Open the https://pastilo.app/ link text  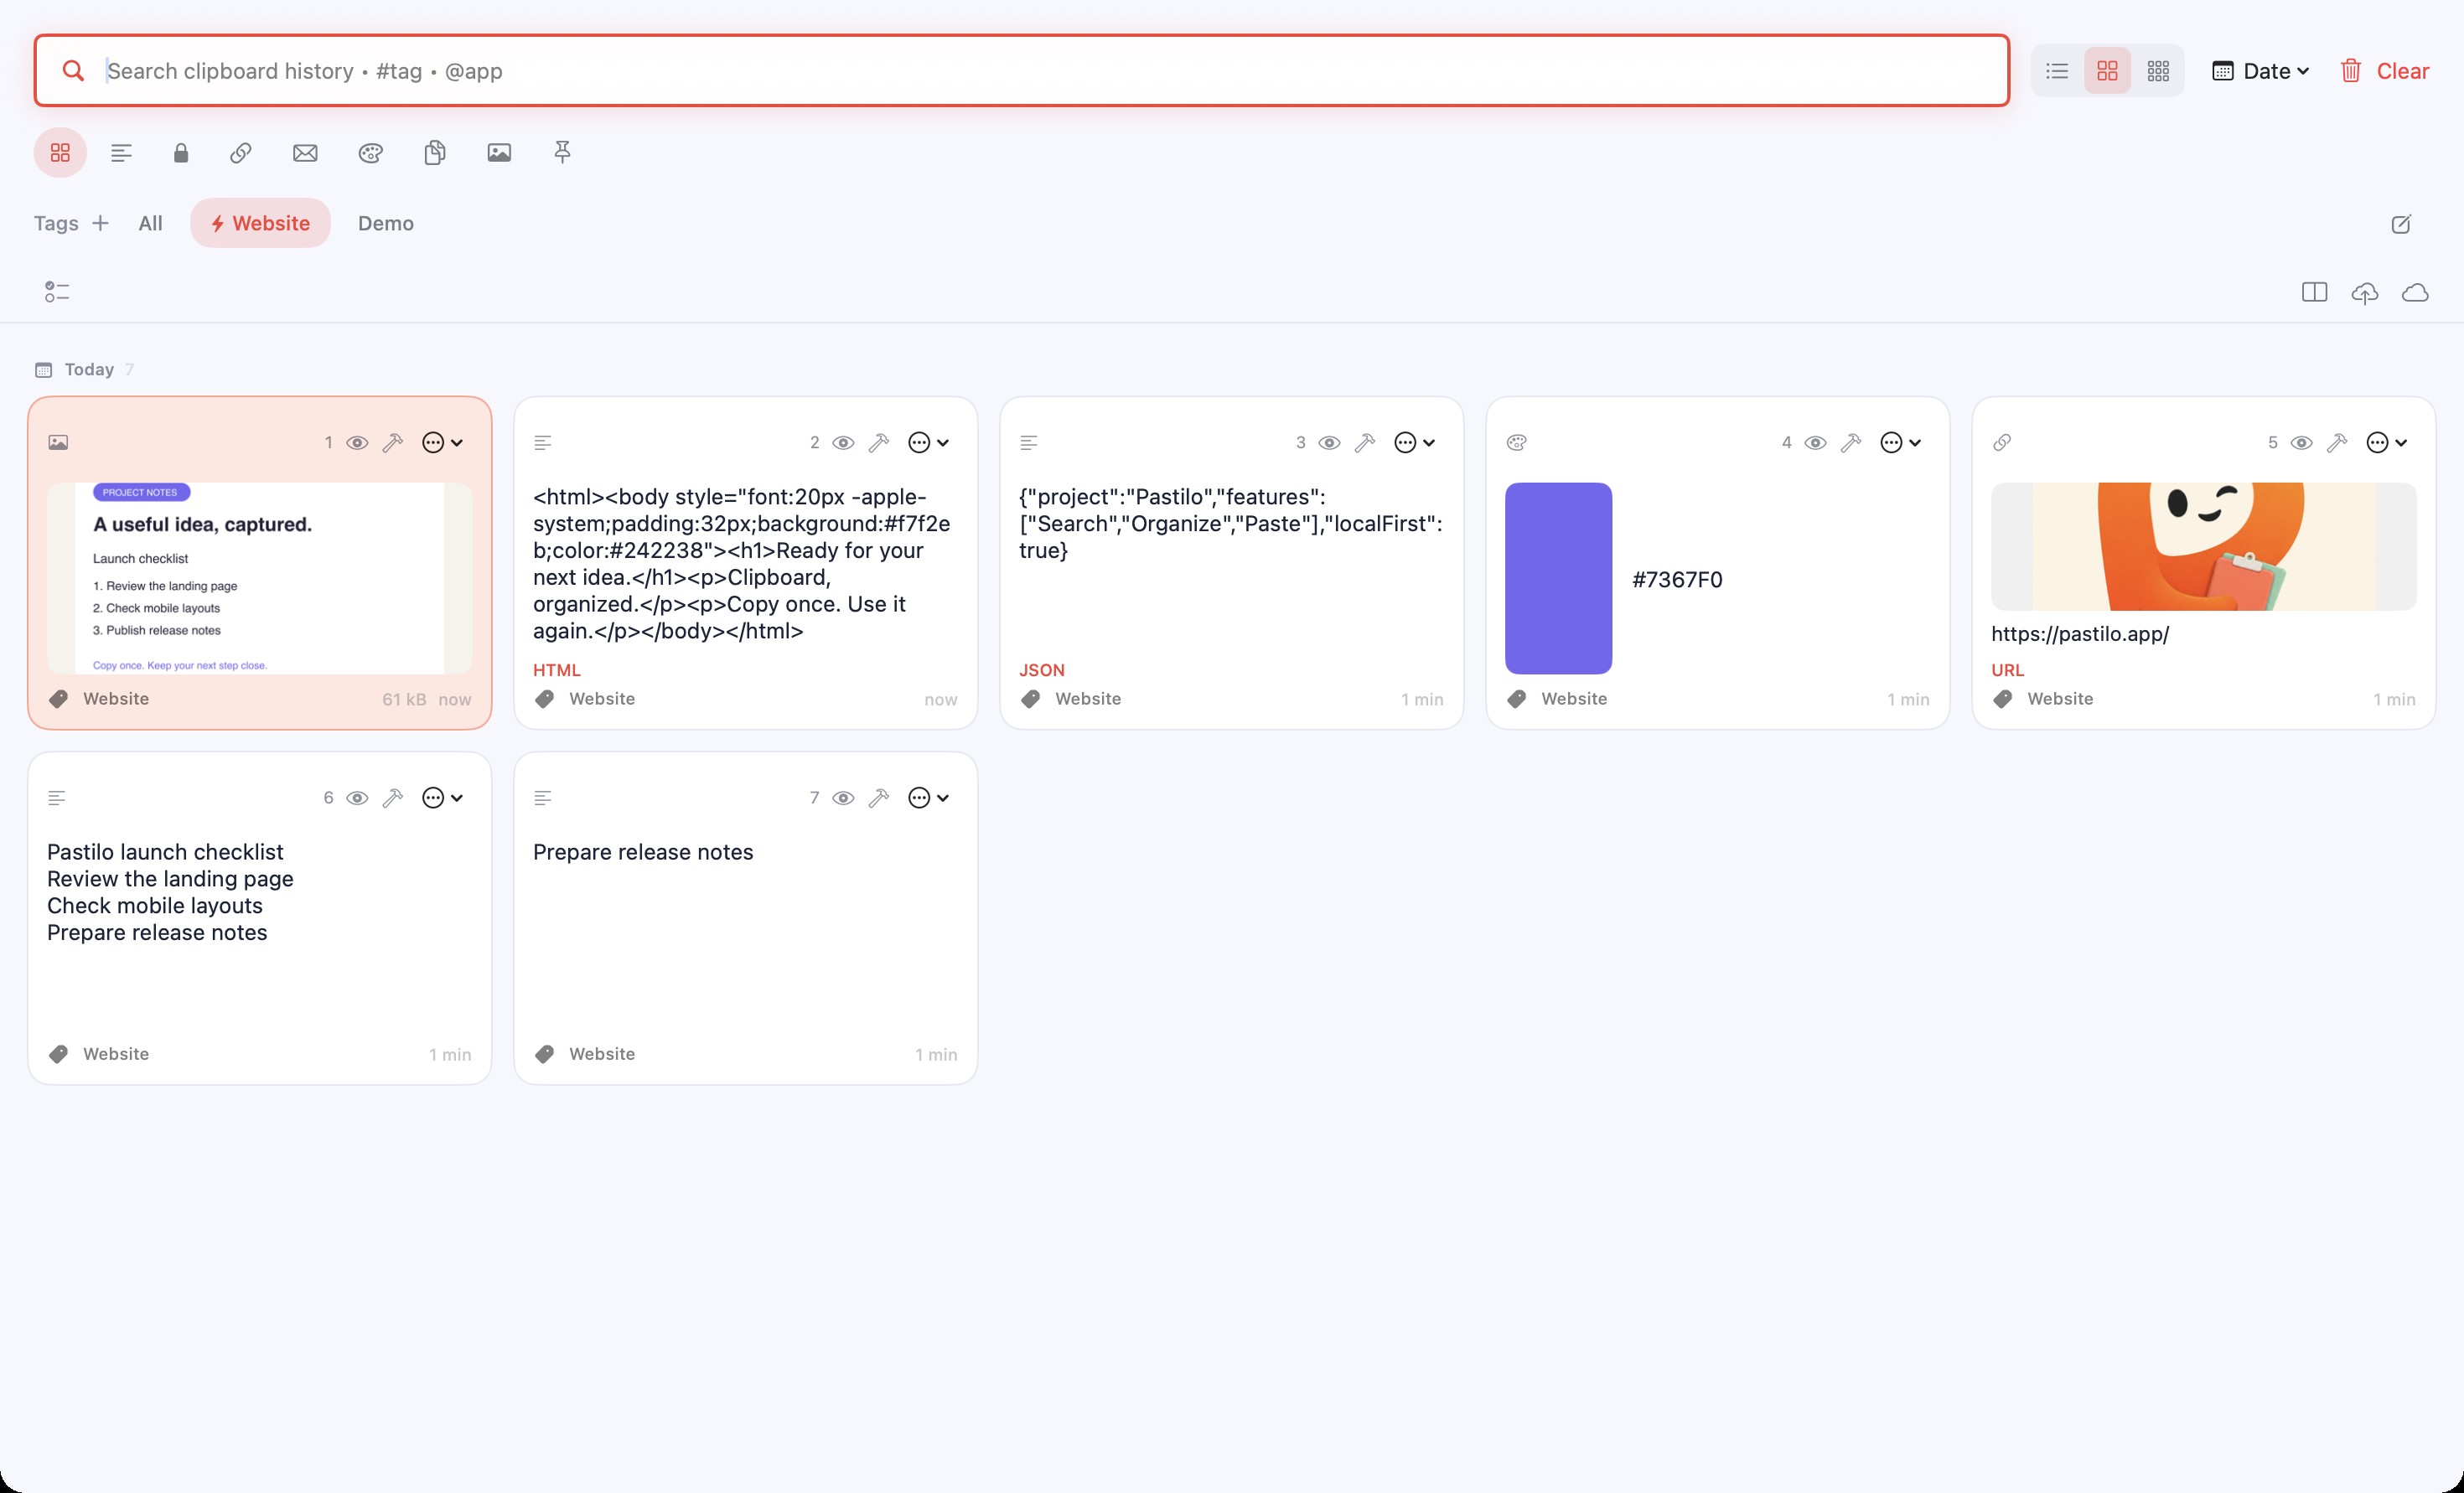(2079, 633)
